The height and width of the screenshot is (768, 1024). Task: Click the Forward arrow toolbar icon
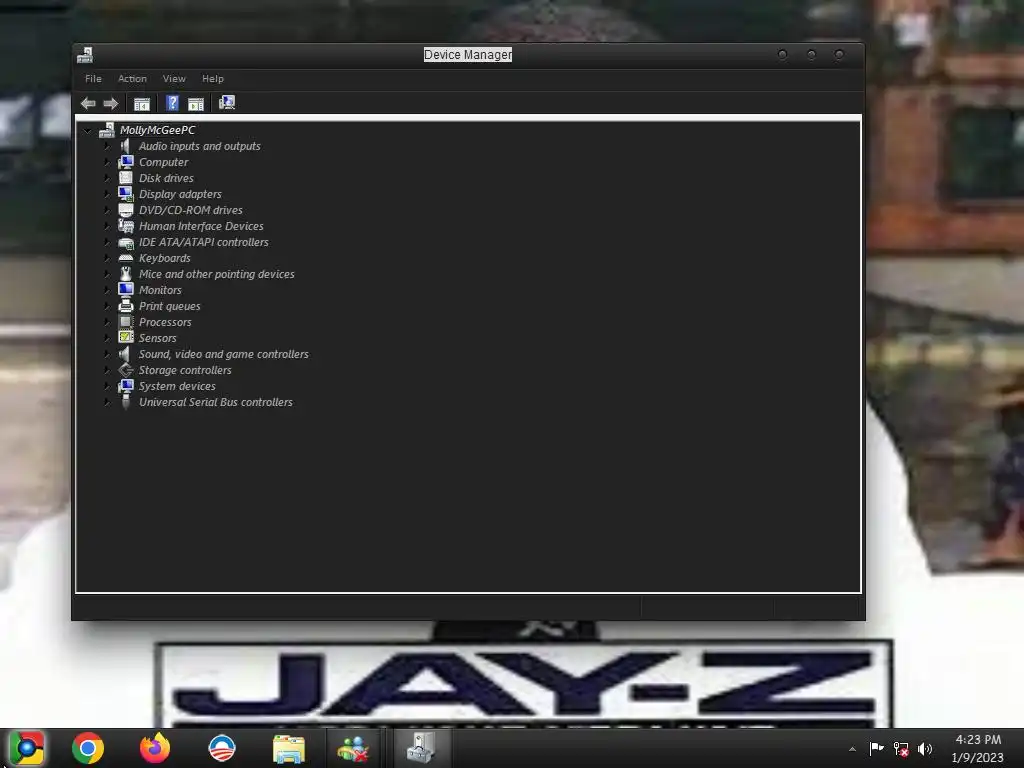point(110,103)
